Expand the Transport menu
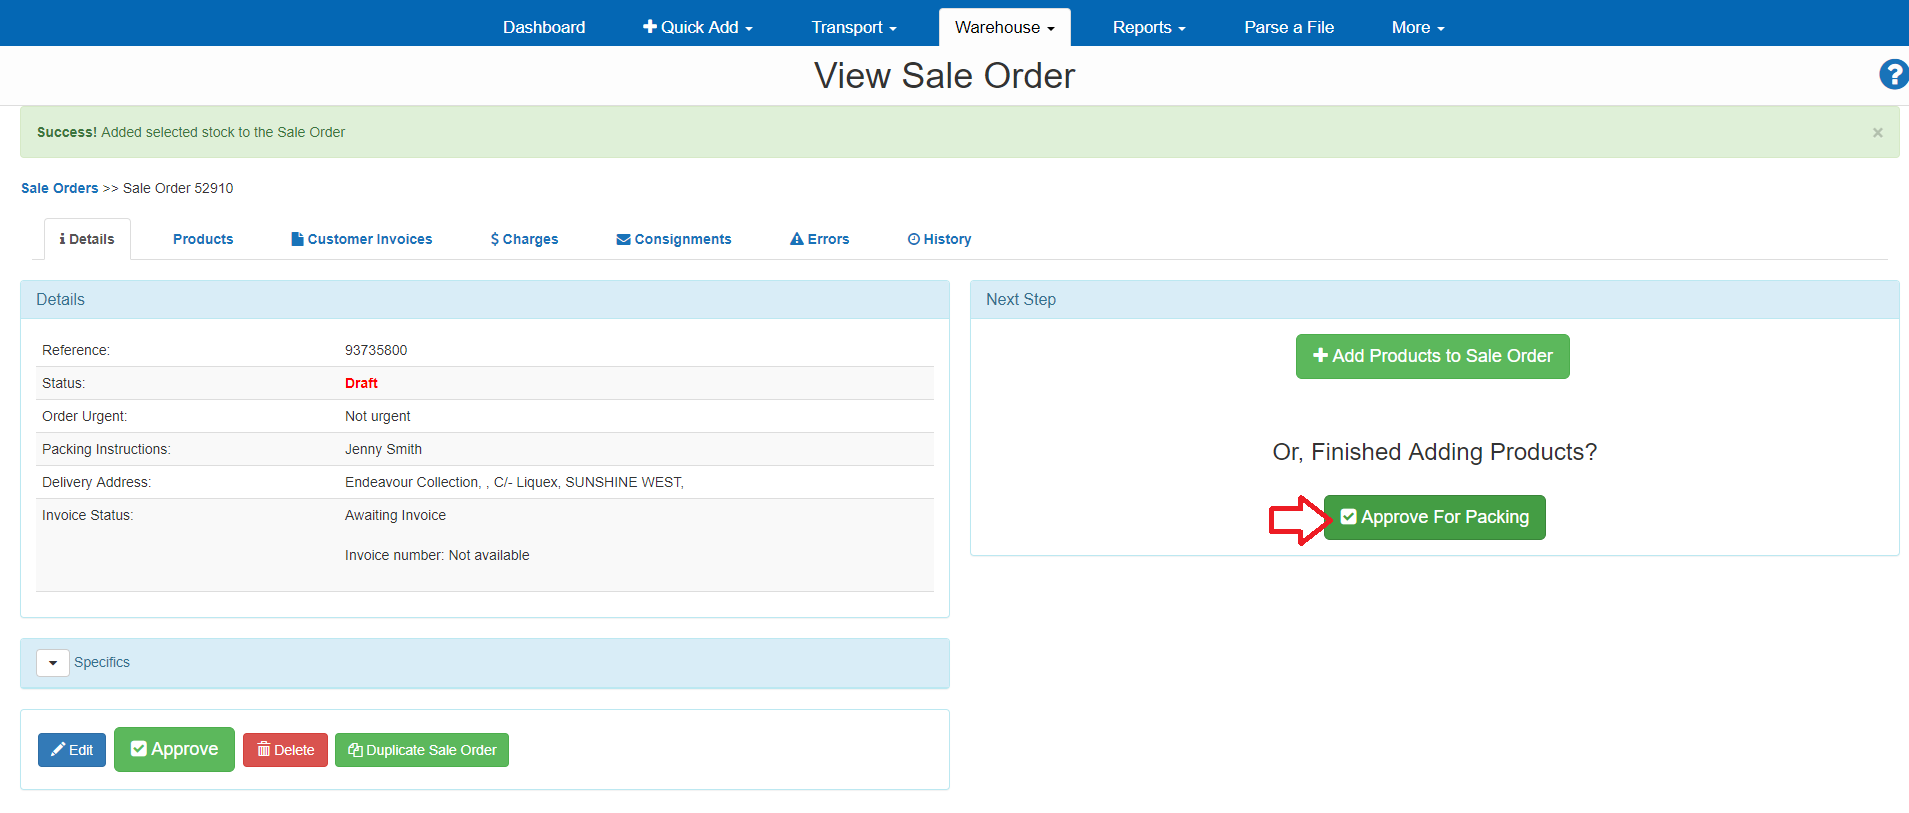The width and height of the screenshot is (1909, 813). pos(854,27)
